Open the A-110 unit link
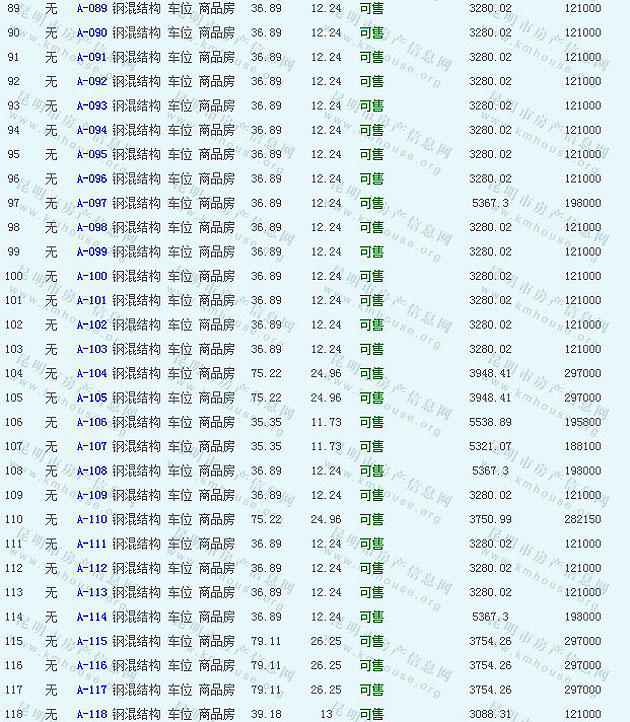630x722 pixels. point(91,519)
